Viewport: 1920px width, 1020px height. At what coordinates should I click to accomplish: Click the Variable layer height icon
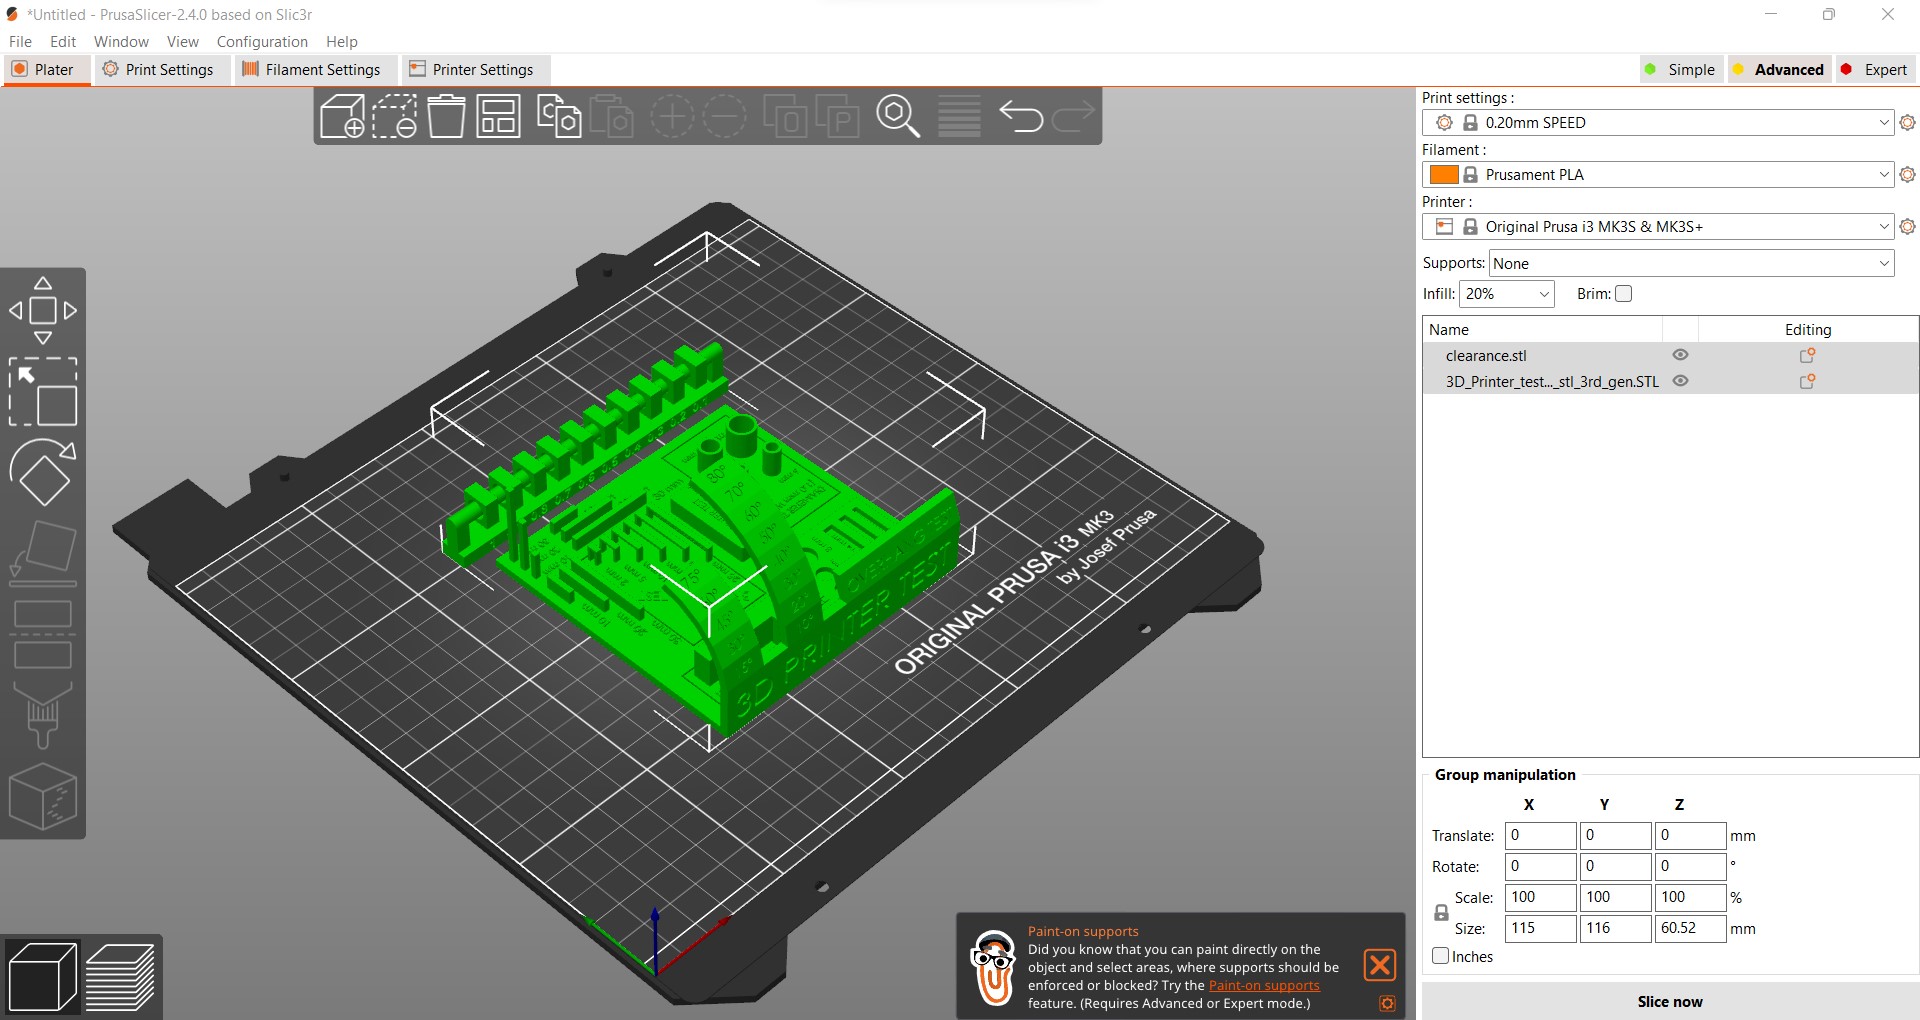(959, 117)
